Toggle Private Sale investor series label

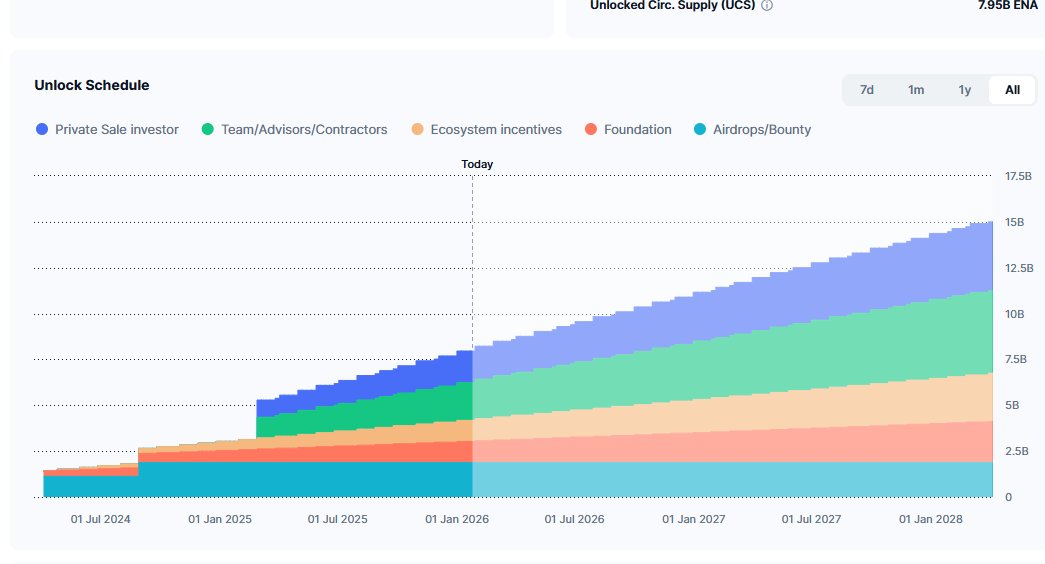(117, 129)
